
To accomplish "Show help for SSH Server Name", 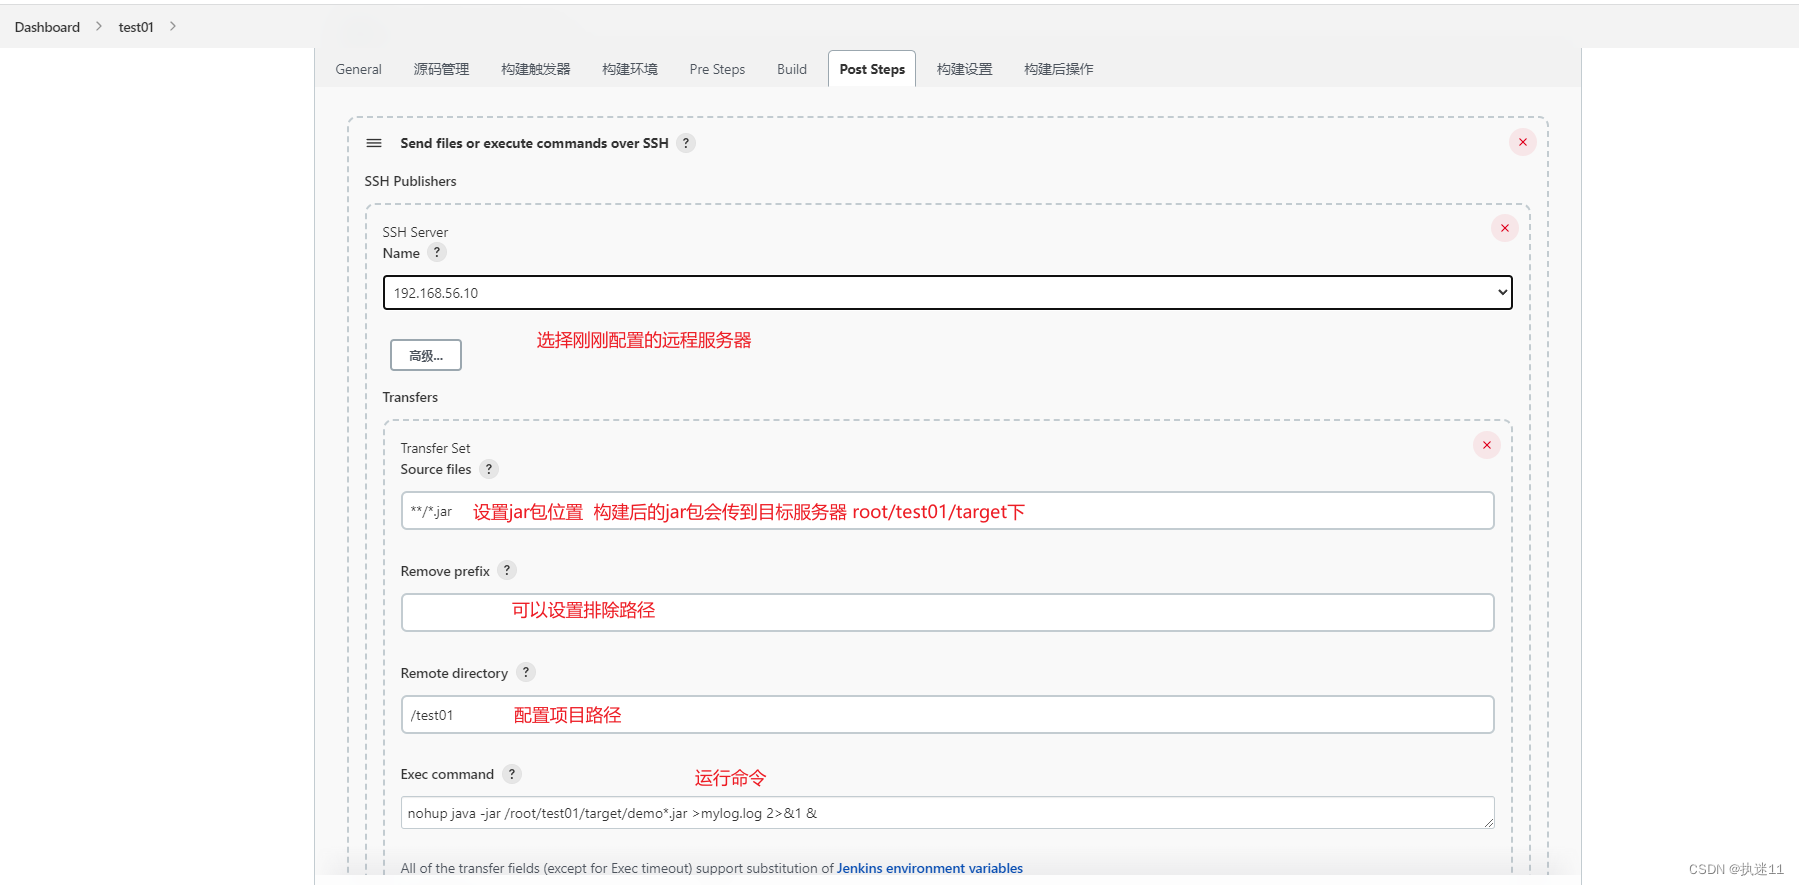I will [x=437, y=252].
